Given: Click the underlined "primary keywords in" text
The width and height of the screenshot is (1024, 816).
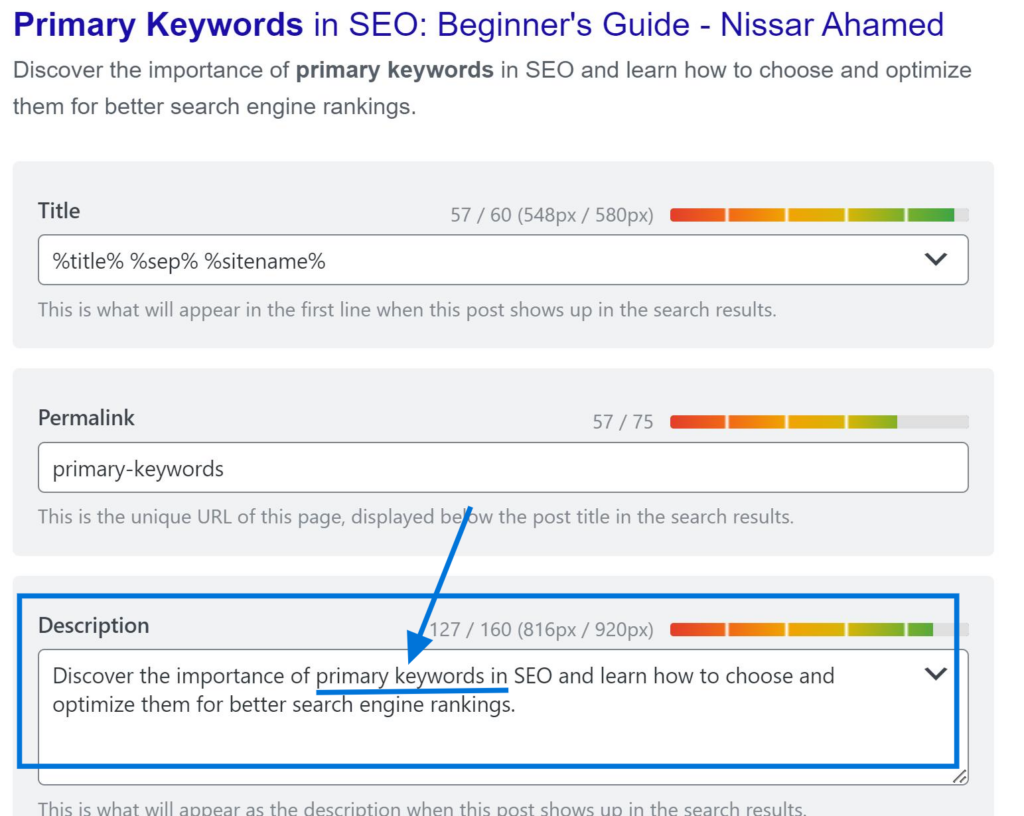Looking at the screenshot, I should 410,675.
